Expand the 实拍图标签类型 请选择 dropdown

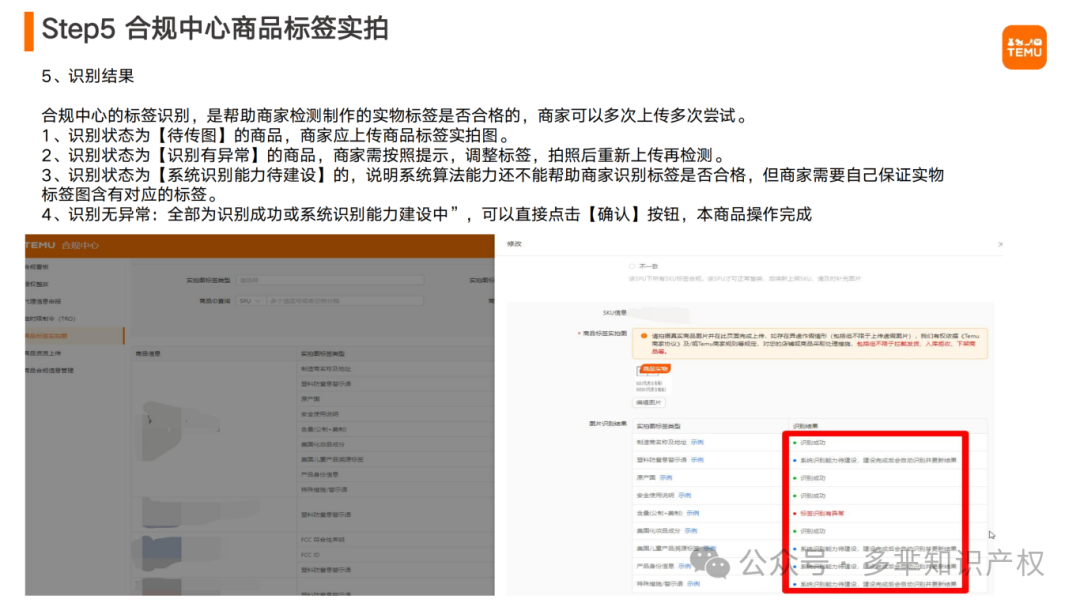click(x=330, y=280)
